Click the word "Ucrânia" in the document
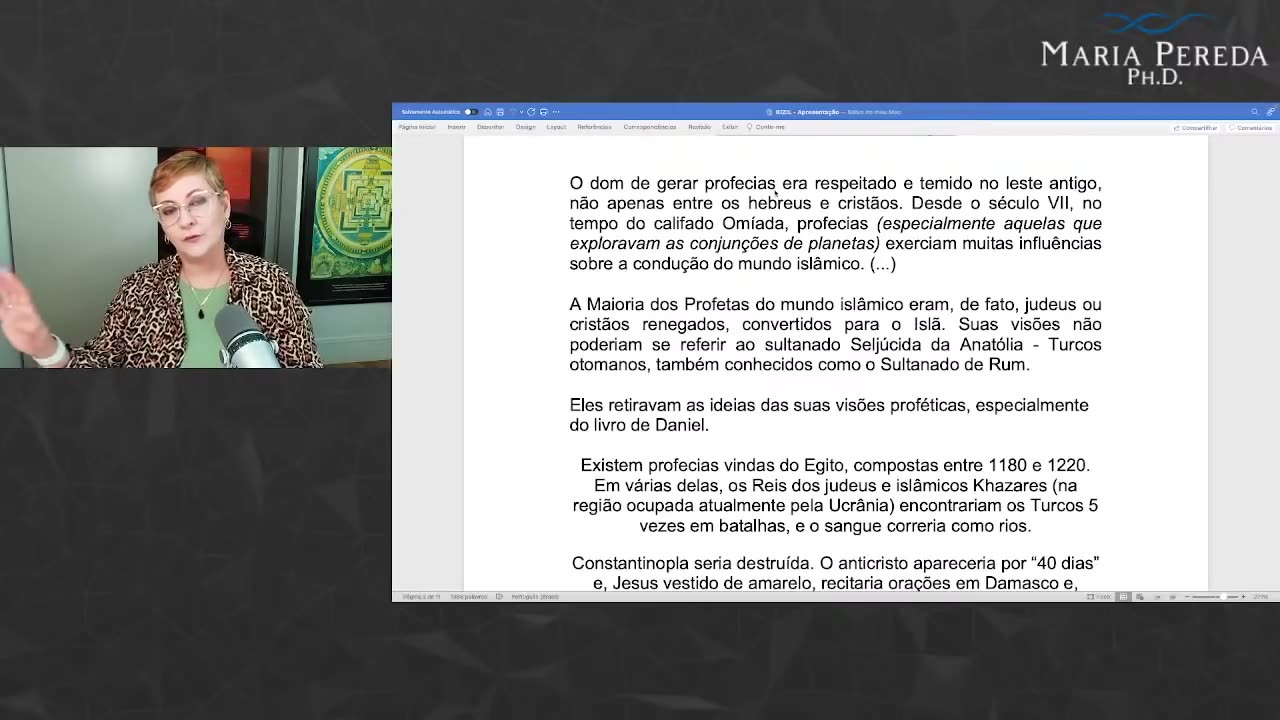Viewport: 1280px width, 720px height. pos(860,506)
